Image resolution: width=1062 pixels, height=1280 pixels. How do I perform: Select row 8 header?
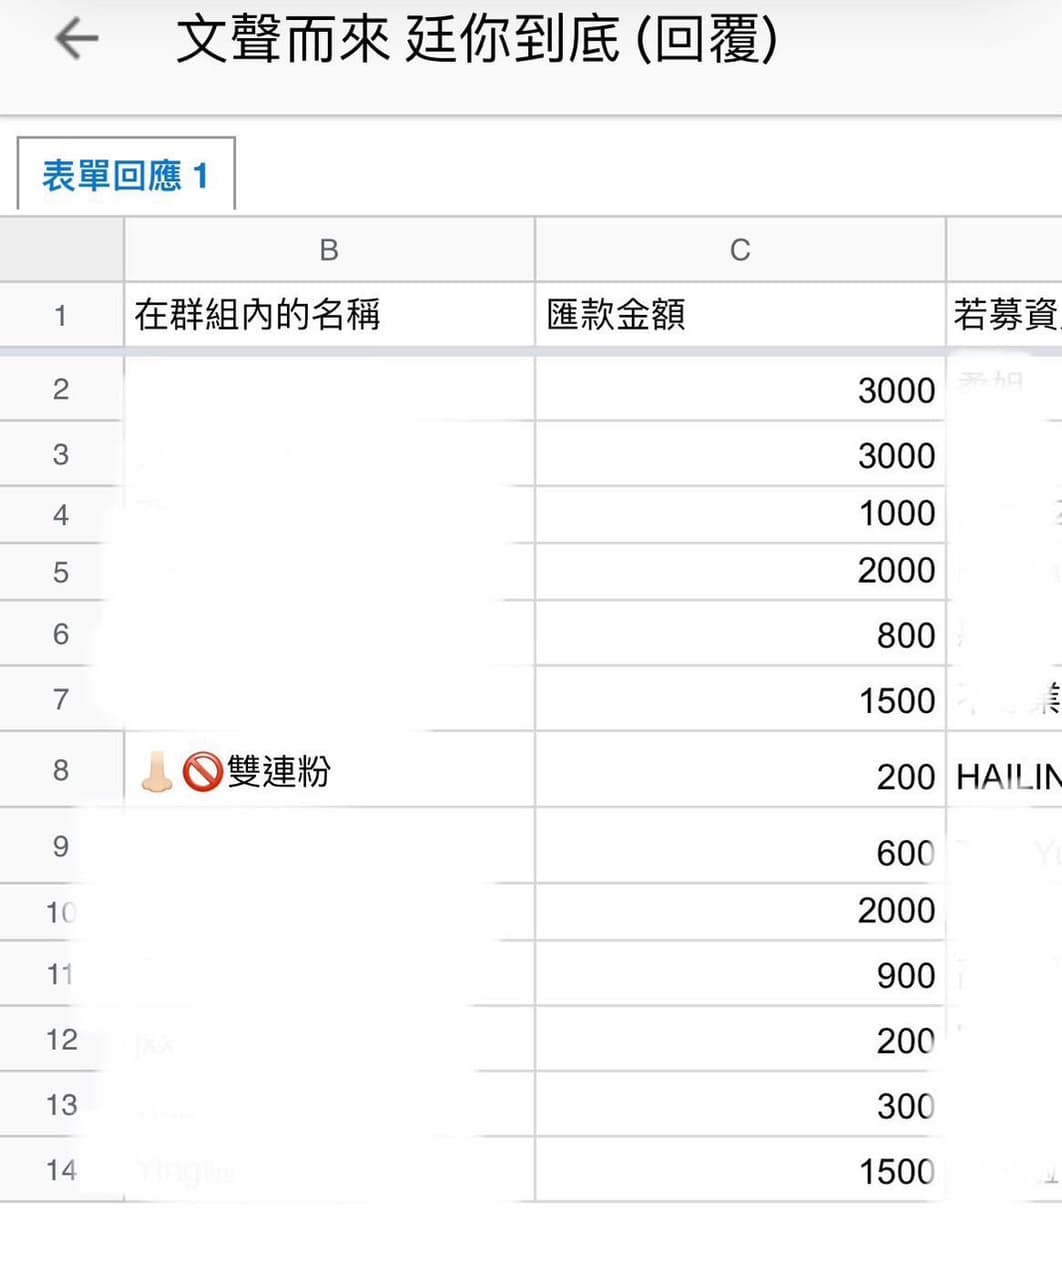point(61,769)
